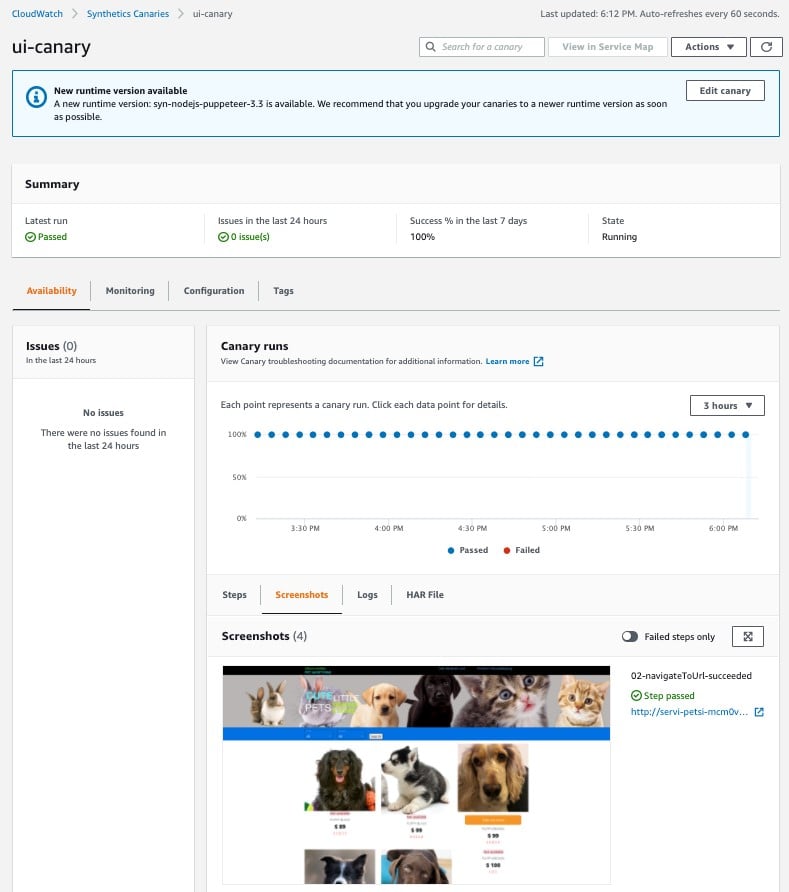Screen dimensions: 789x892
Task: Click the magnifier icon in canary search
Action: tap(431, 47)
